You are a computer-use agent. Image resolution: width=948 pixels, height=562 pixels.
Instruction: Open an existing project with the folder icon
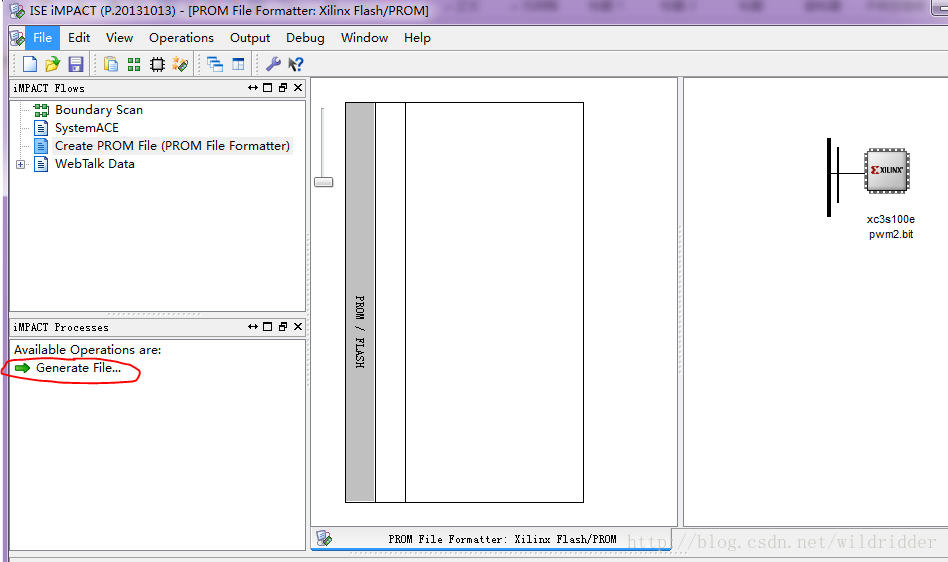pos(53,64)
